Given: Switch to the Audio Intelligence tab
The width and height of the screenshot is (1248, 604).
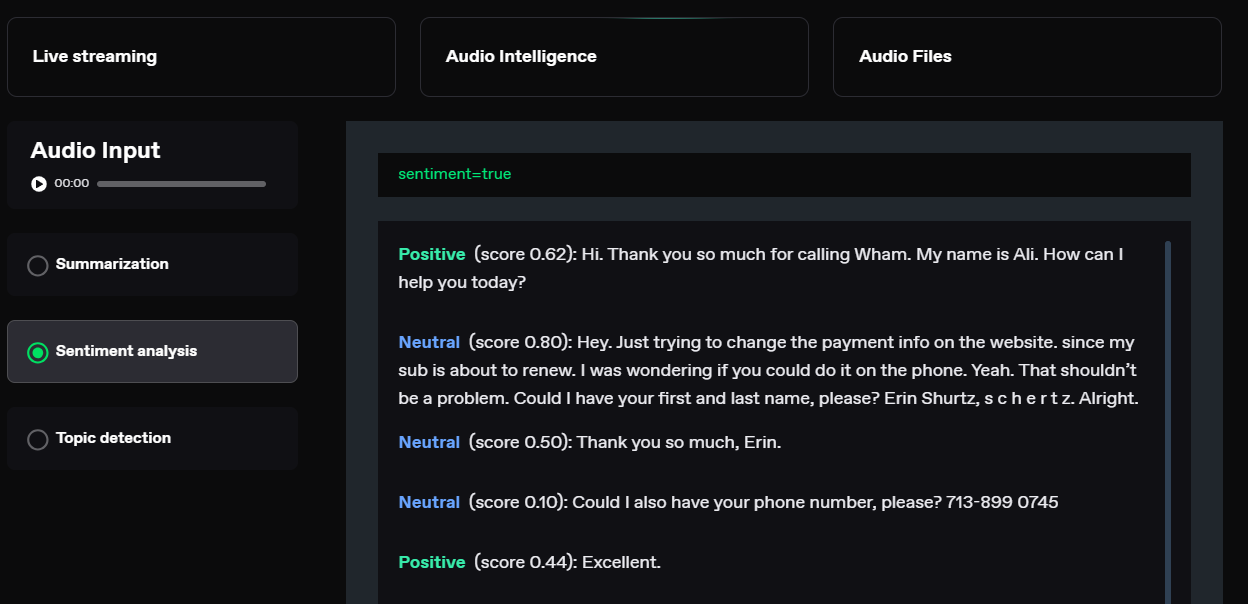Looking at the screenshot, I should tap(614, 57).
